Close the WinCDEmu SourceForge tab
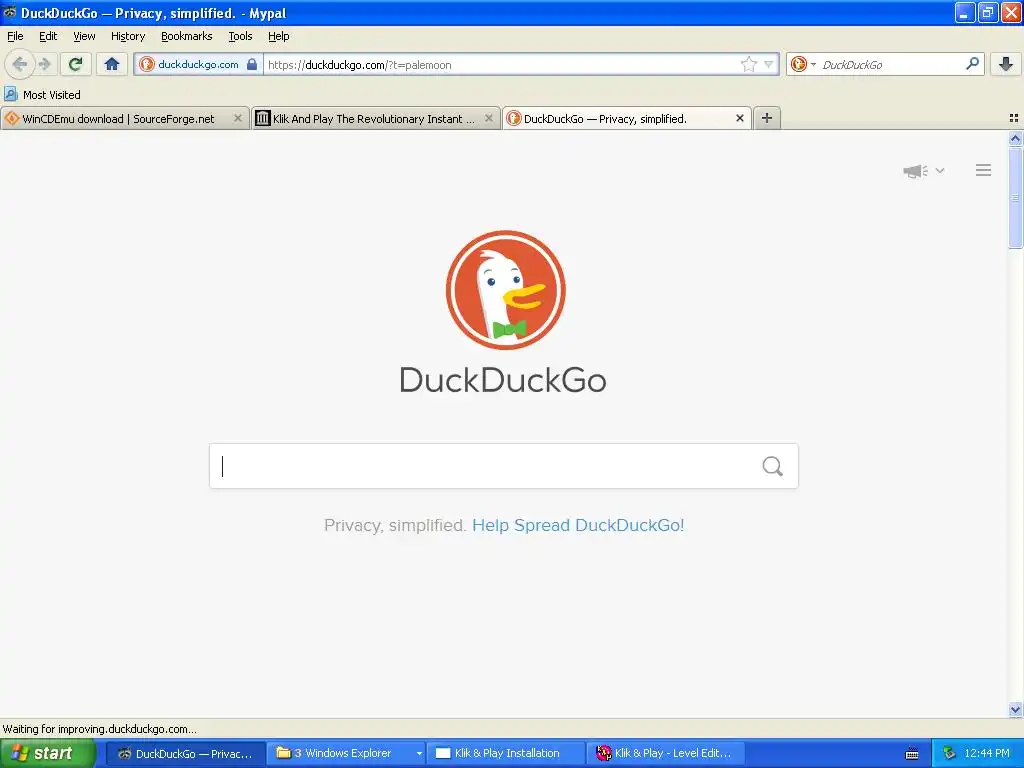 [x=238, y=118]
